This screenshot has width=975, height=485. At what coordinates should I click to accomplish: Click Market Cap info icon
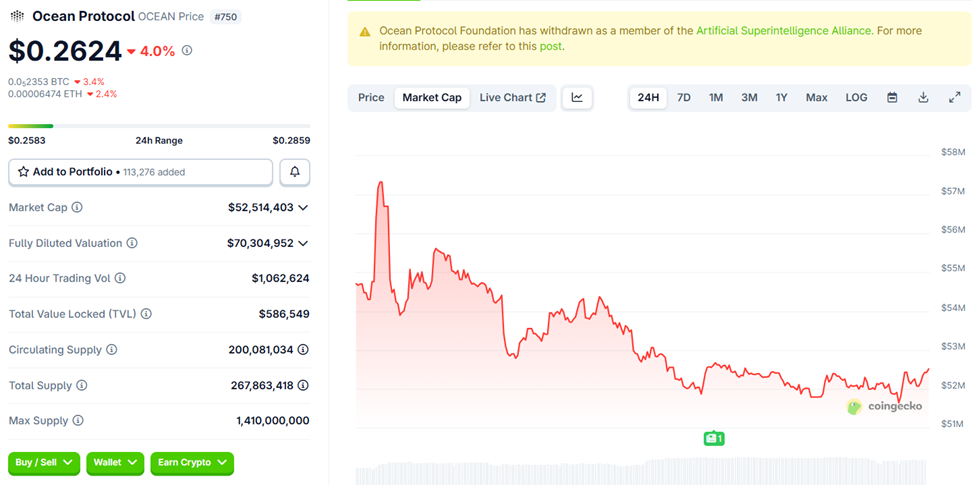click(x=77, y=207)
